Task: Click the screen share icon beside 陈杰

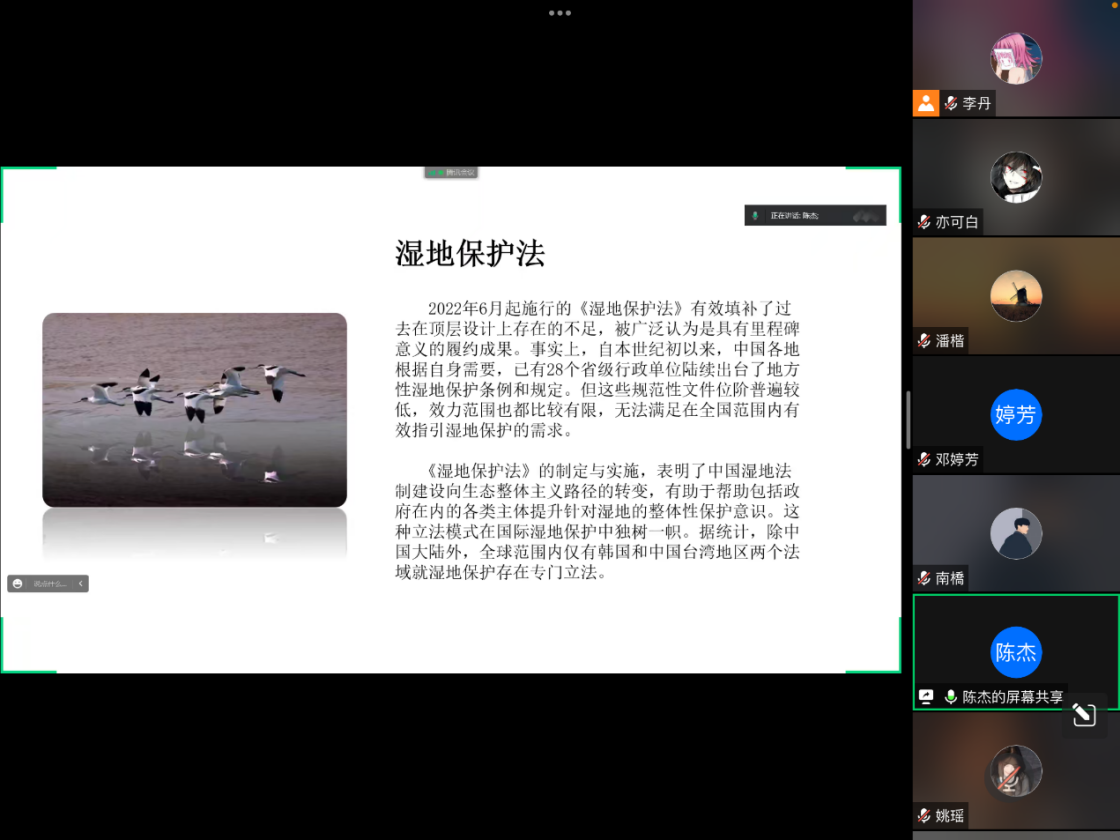Action: click(926, 697)
